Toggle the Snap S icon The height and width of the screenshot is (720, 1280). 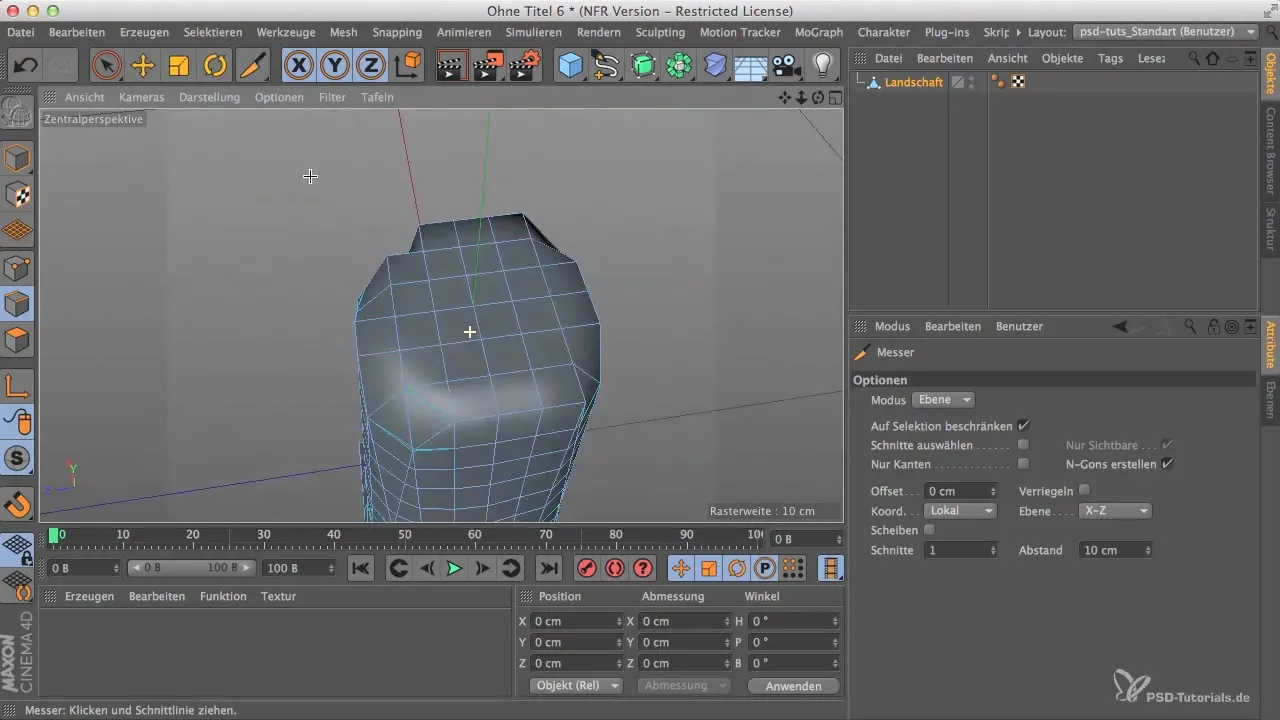tap(17, 459)
